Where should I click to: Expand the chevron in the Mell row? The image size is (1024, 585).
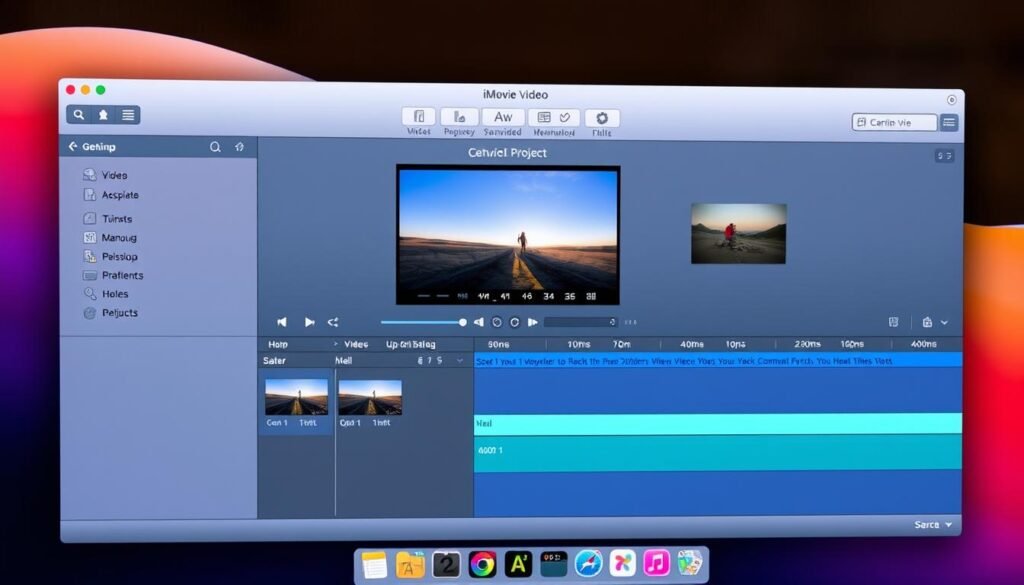[460, 360]
